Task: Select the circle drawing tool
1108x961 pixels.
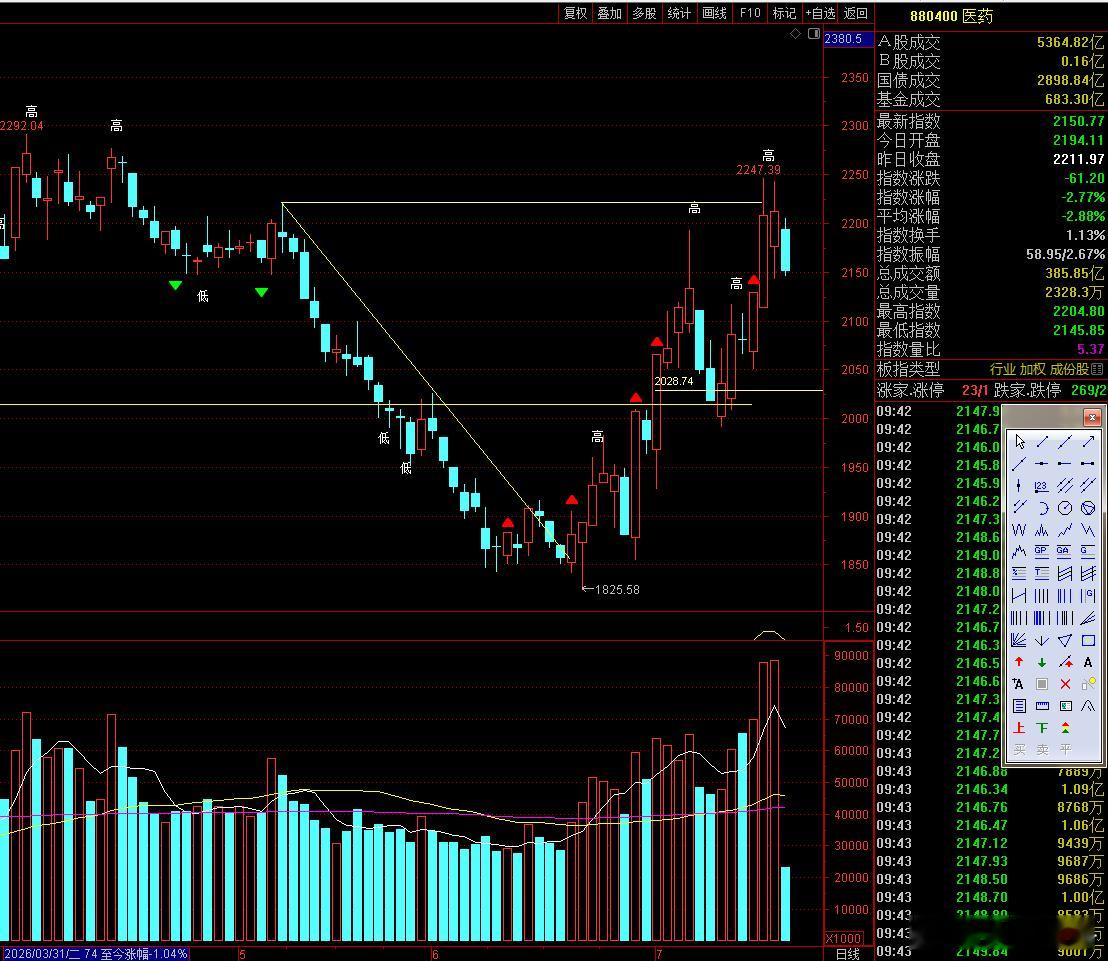Action: click(x=1065, y=508)
